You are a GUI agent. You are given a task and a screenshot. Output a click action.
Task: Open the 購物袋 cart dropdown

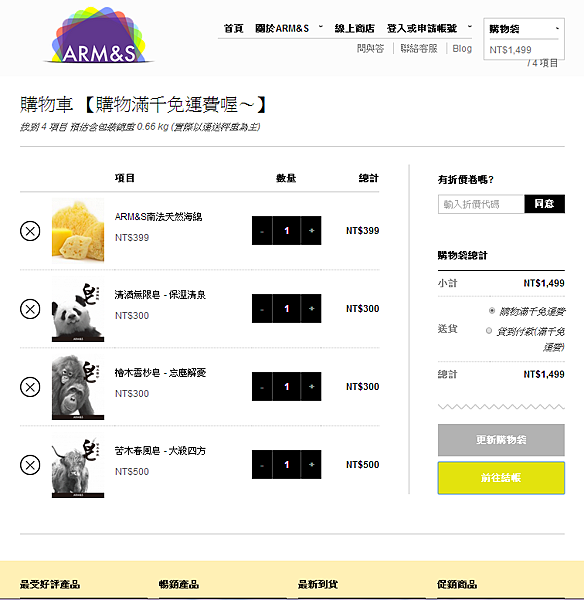pos(524,29)
